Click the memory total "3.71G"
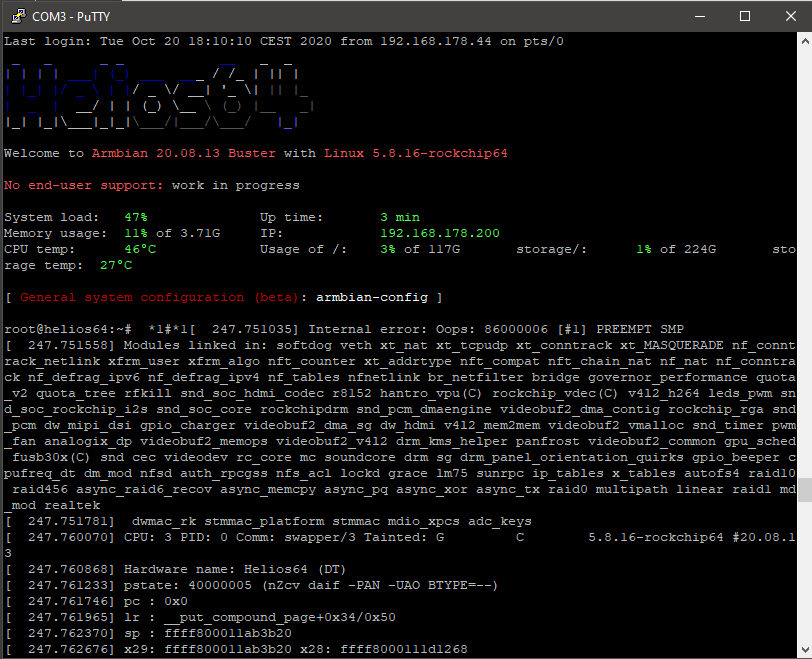 pos(200,233)
